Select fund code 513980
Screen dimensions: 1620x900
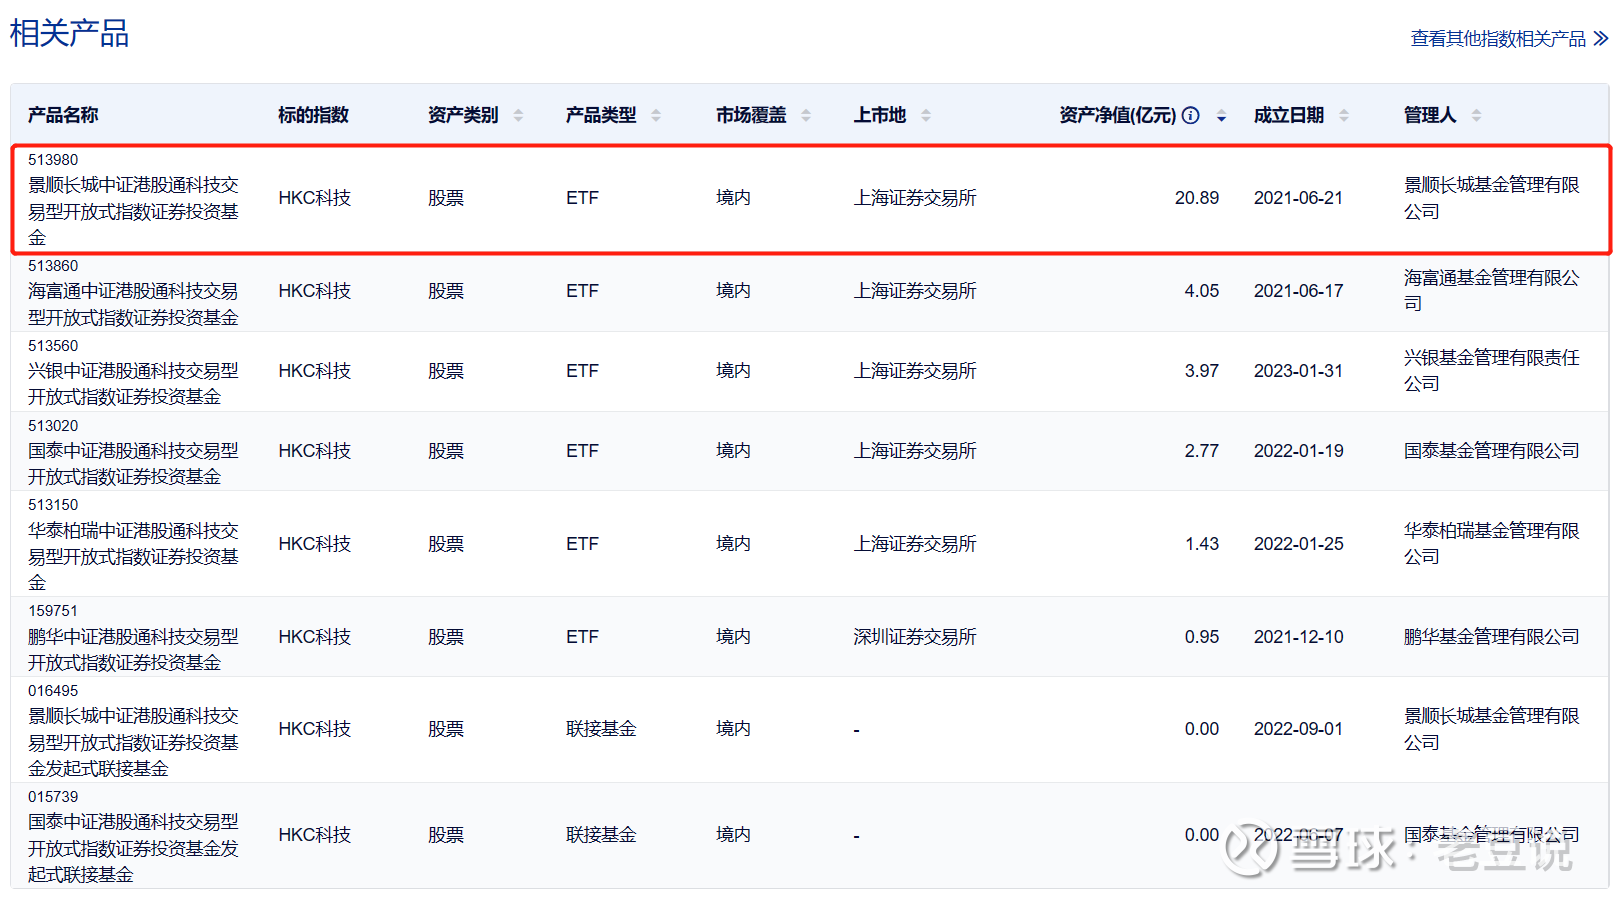tap(53, 160)
